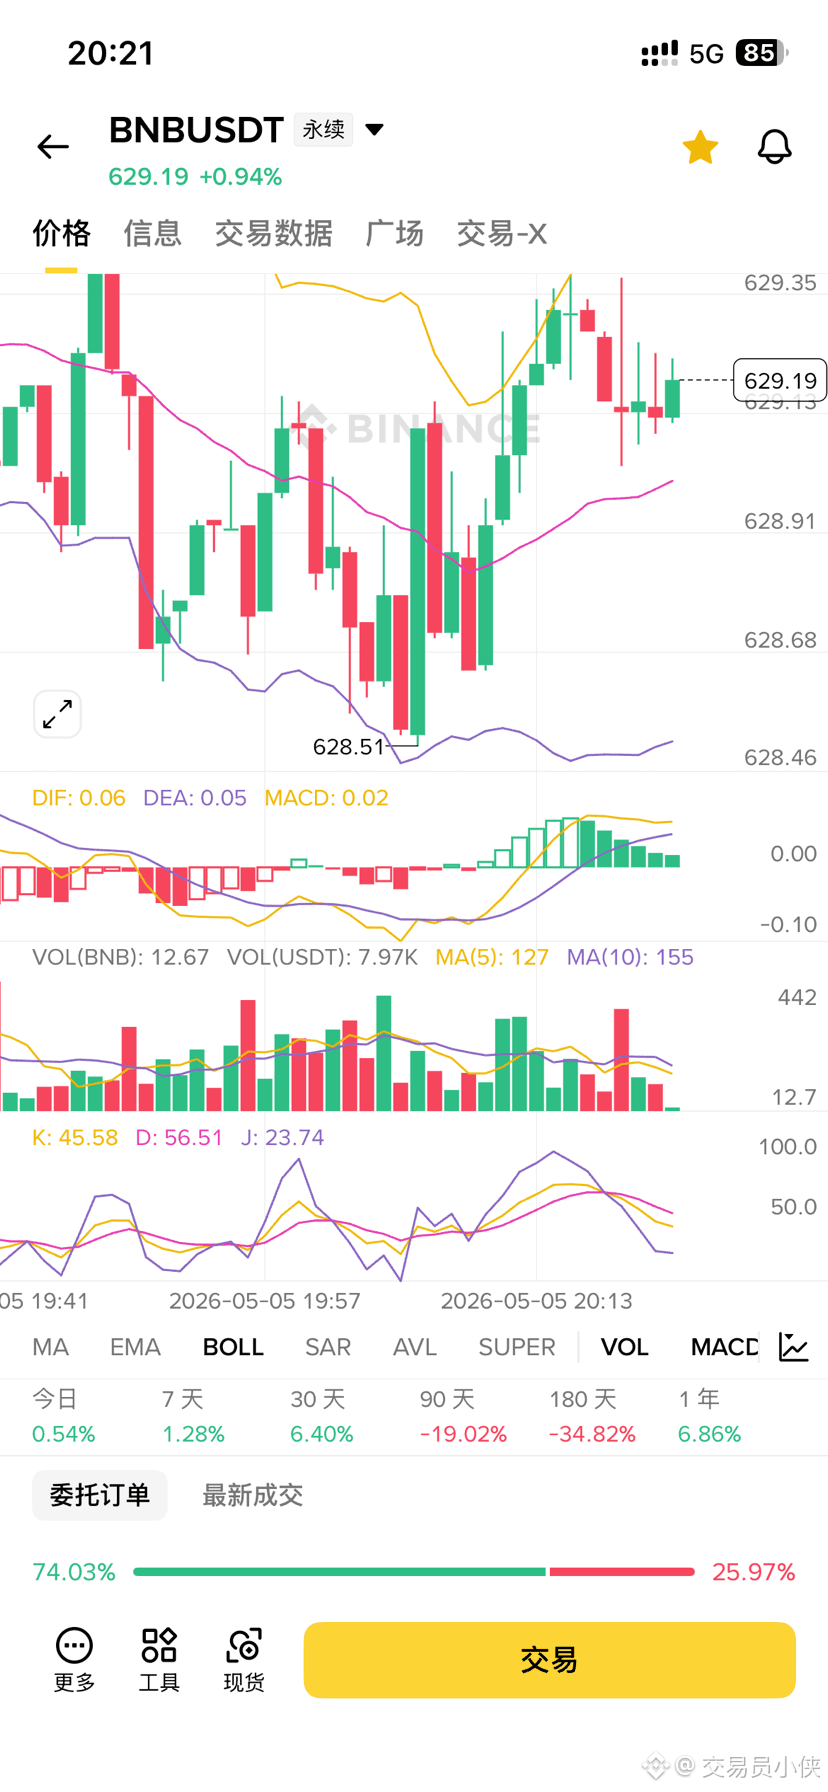Tap the 2026-05-05 20:13 time axis label

point(537,1301)
